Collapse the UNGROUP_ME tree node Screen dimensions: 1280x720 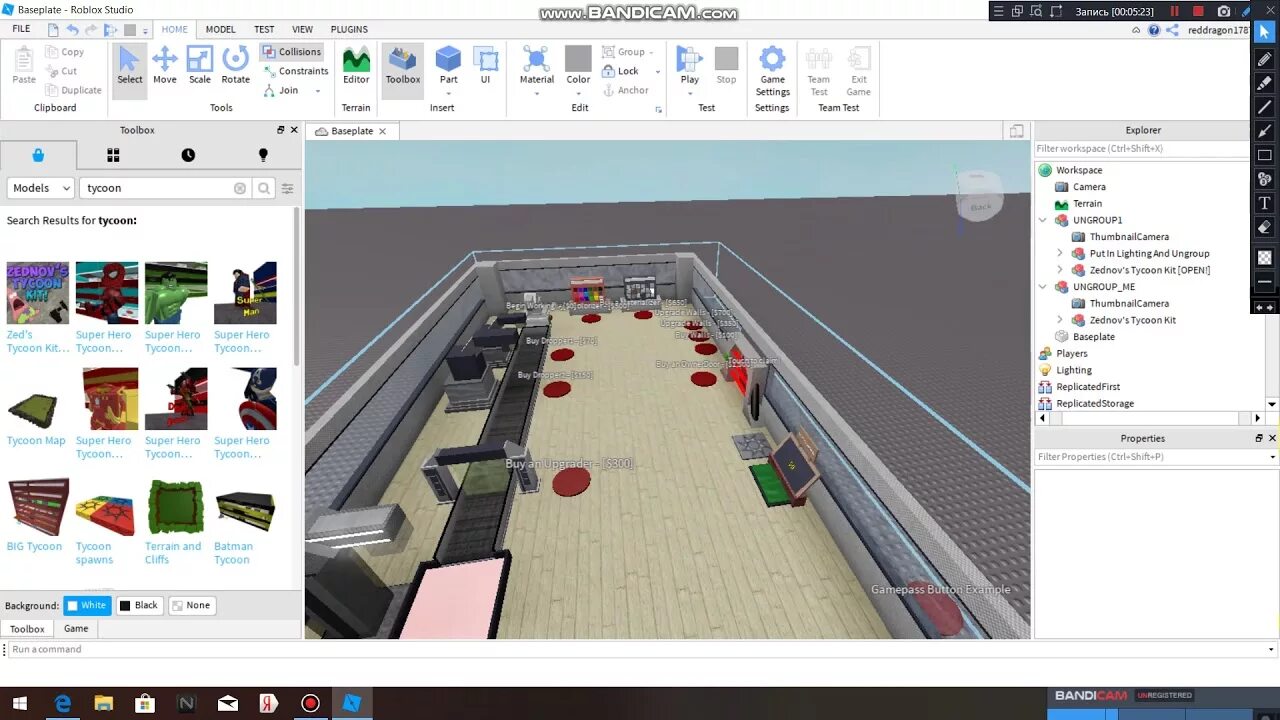(x=1043, y=287)
